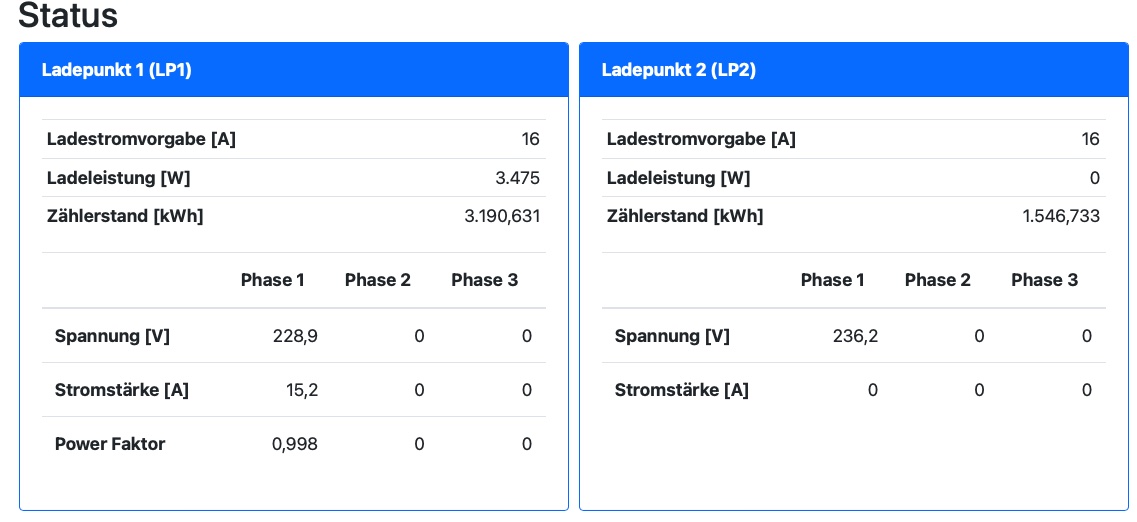Viewport: 1137px width, 522px height.
Task: Click the Phase 1 column header in LP2
Action: pyautogui.click(x=832, y=280)
